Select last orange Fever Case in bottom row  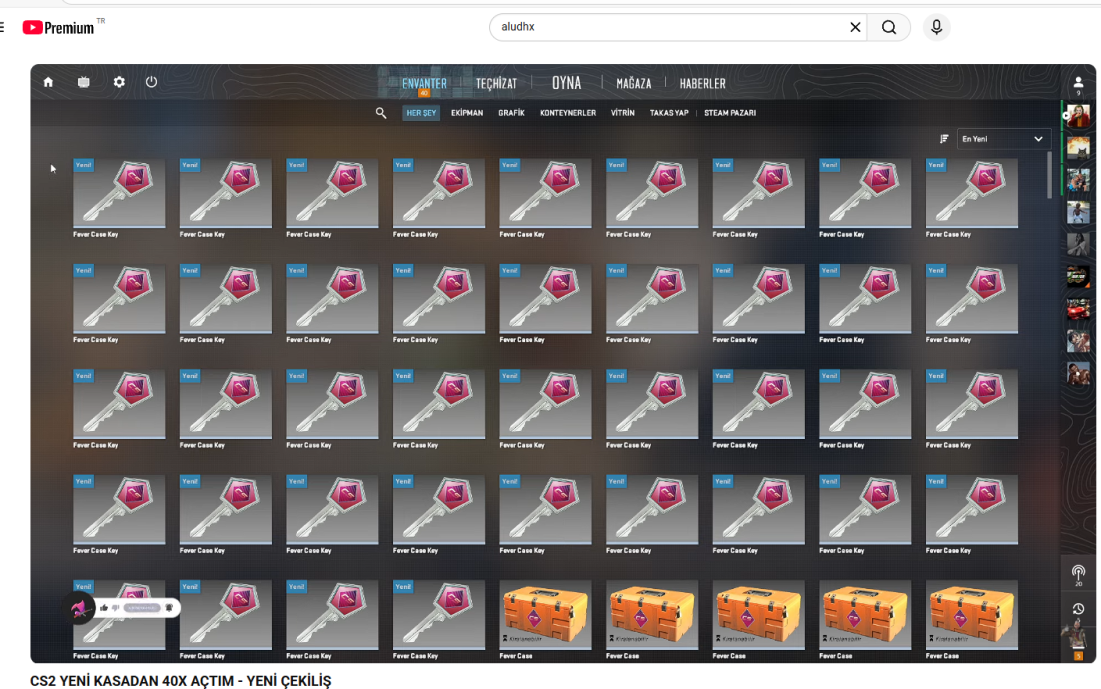(x=972, y=613)
